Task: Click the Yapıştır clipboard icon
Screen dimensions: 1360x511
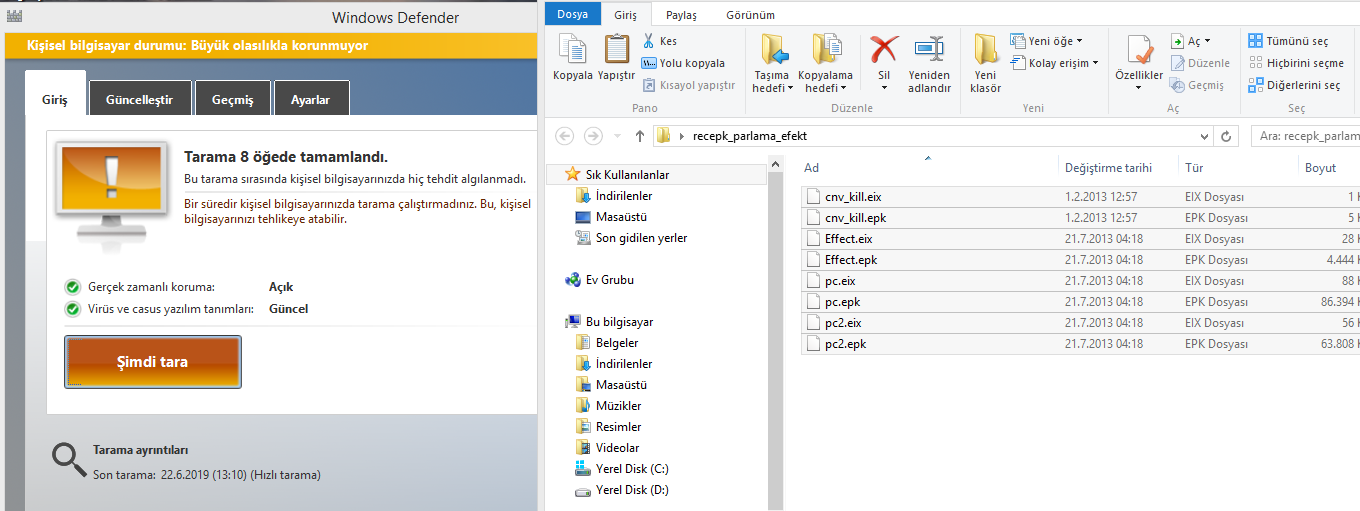Action: (617, 49)
